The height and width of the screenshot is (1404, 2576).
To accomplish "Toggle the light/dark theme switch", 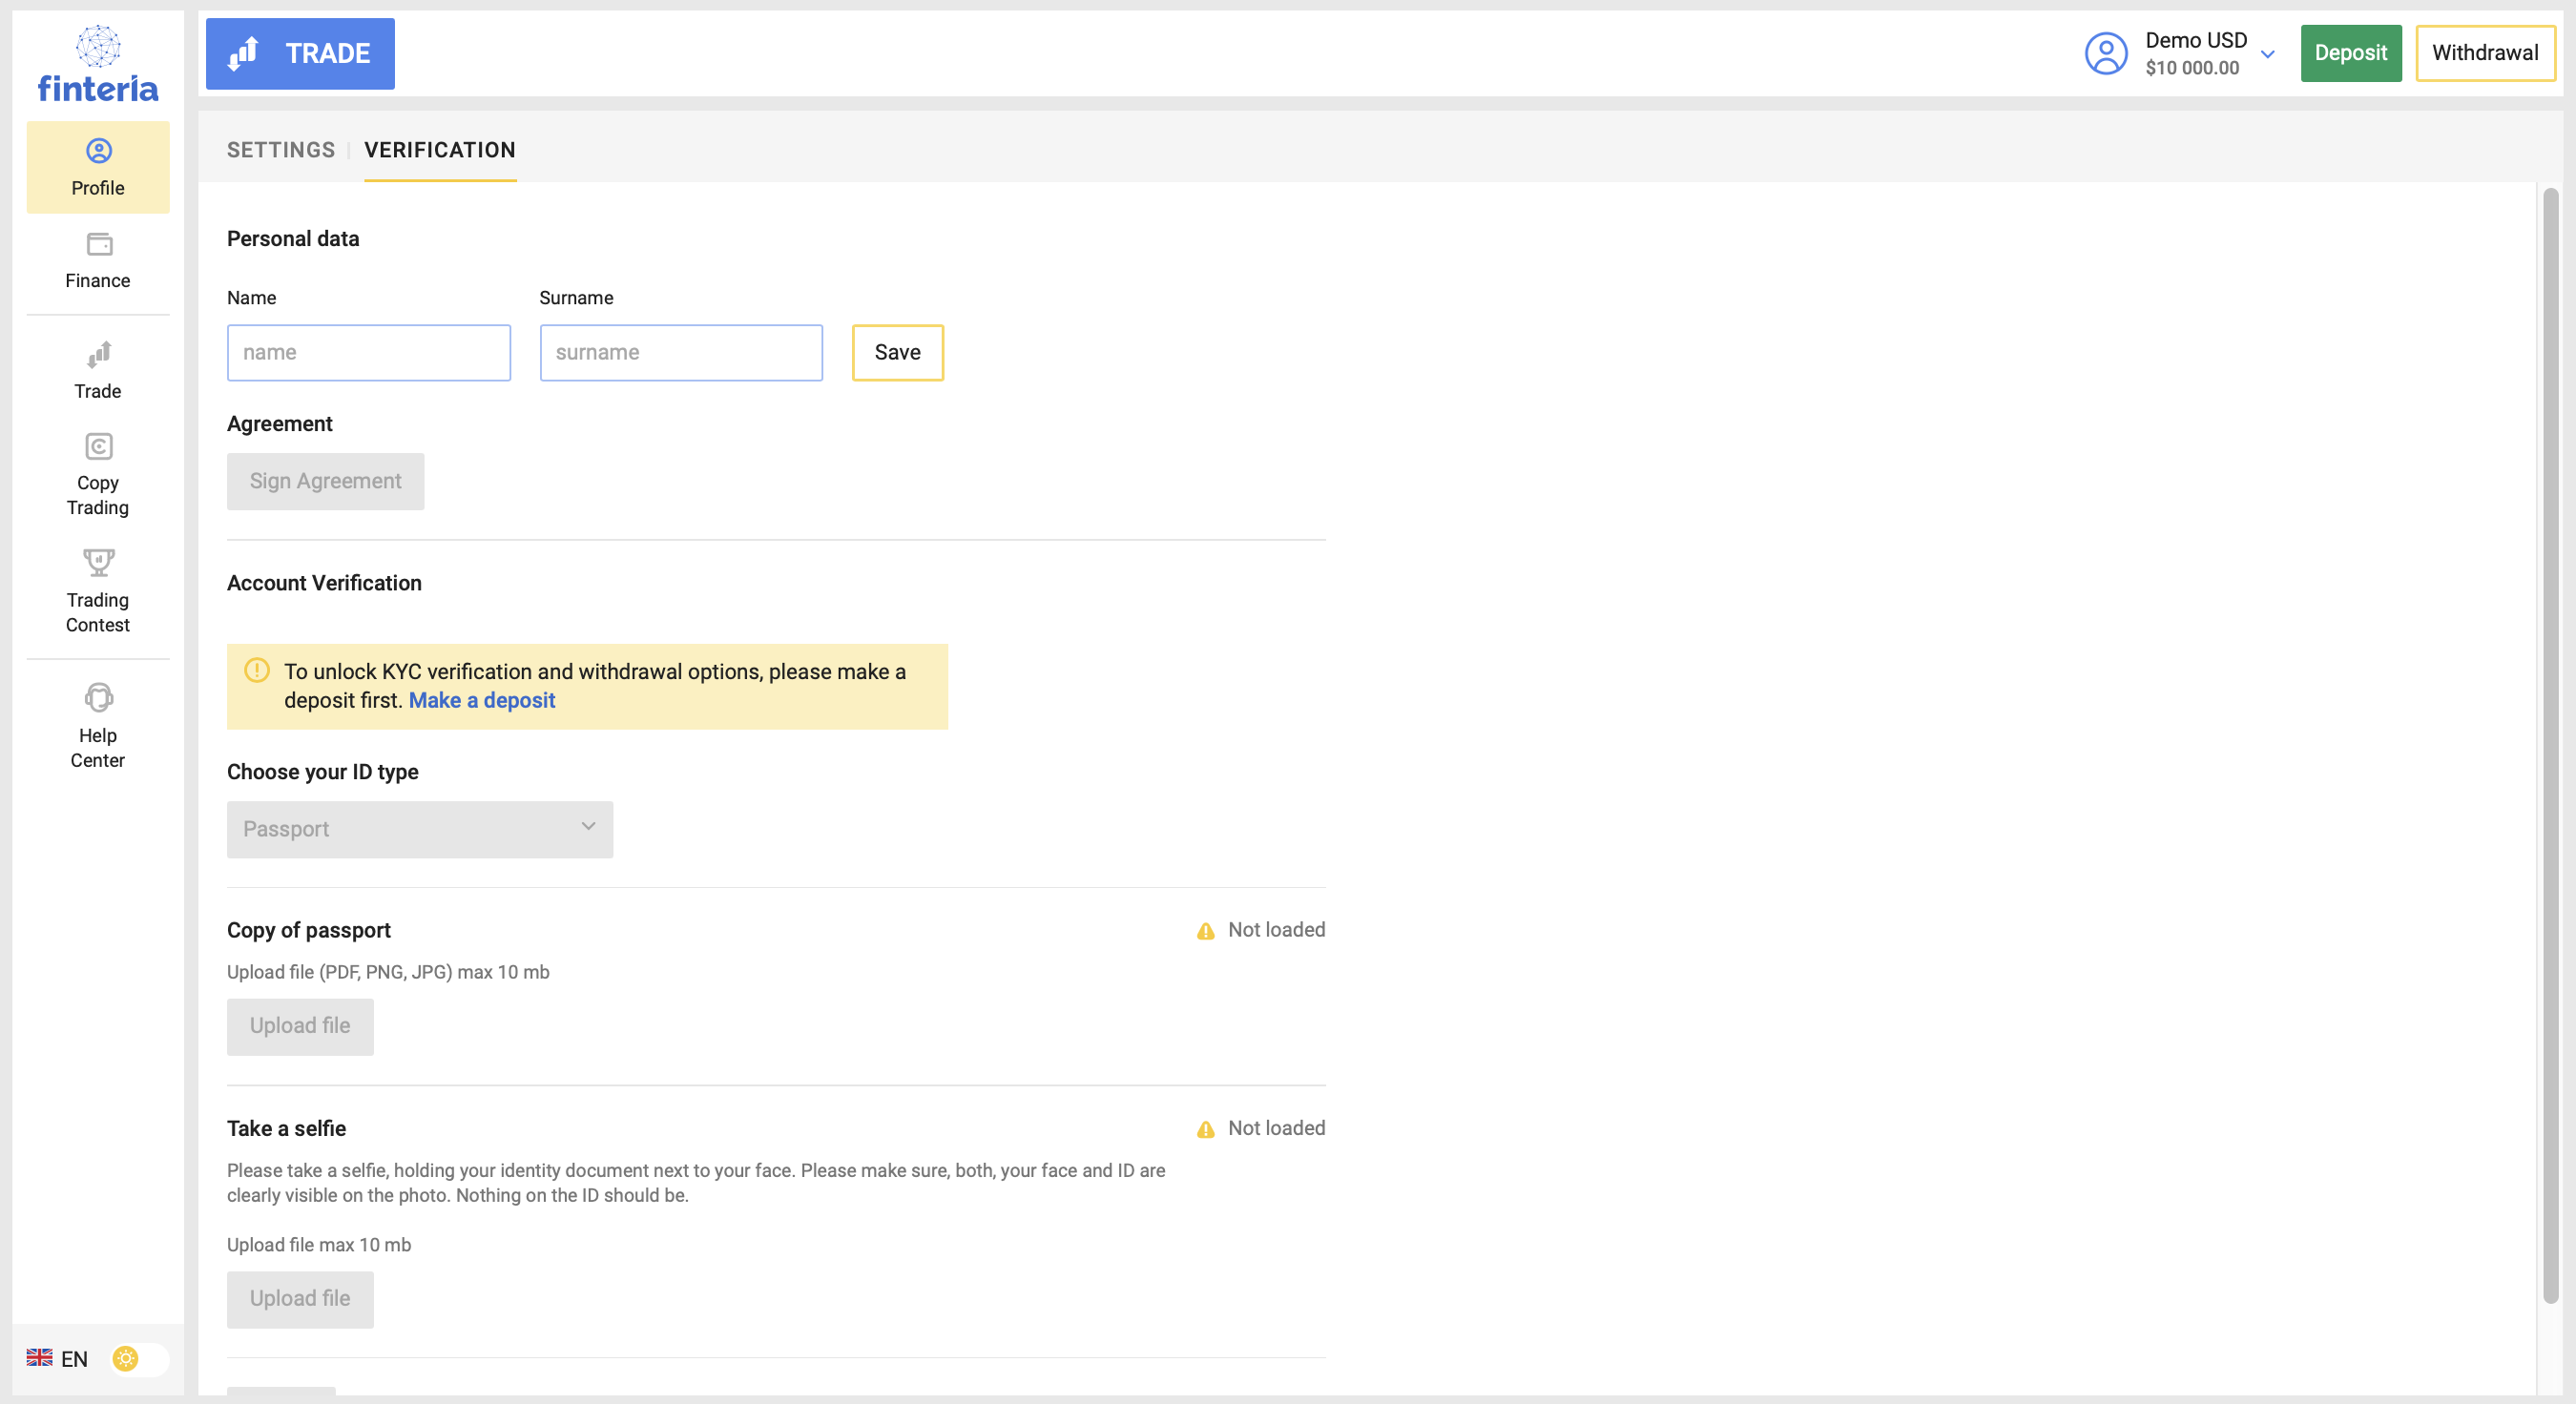I will click(x=138, y=1358).
